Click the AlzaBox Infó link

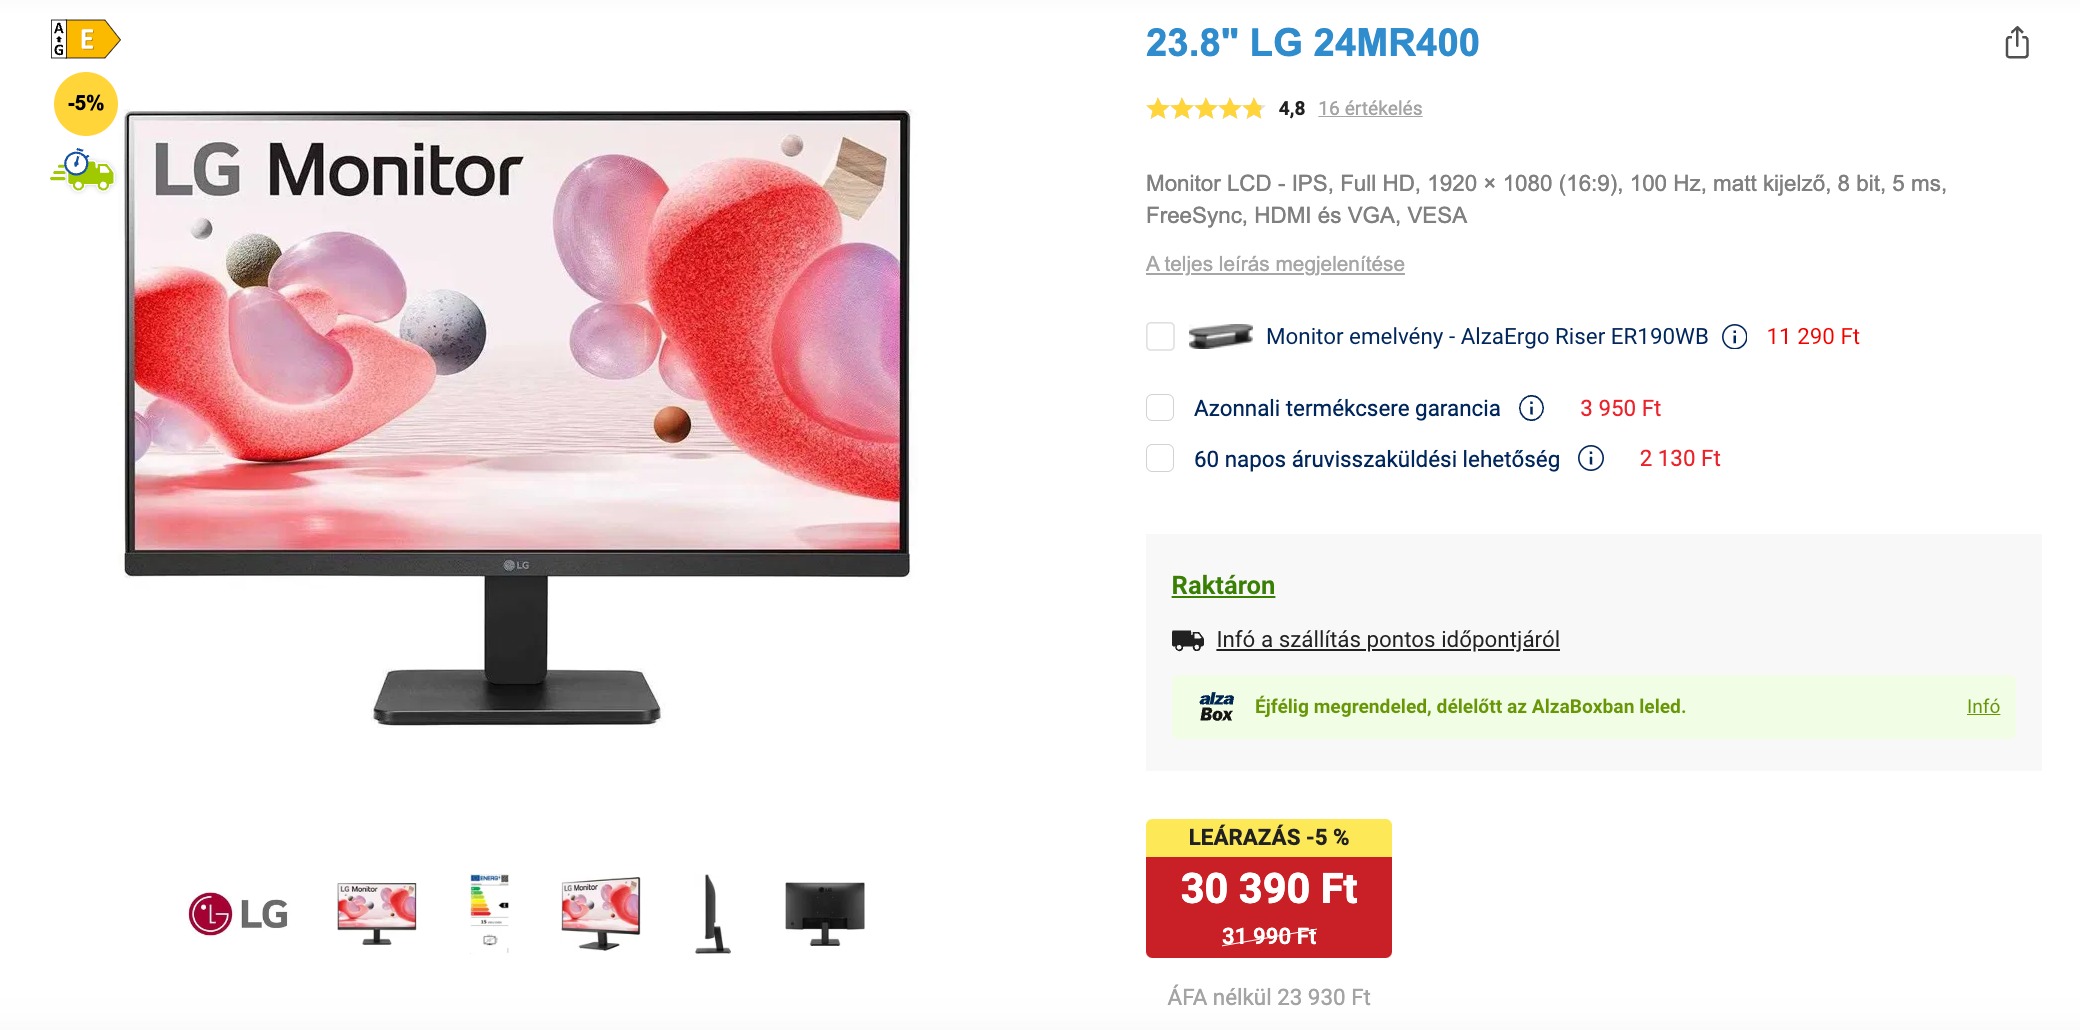point(1983,706)
